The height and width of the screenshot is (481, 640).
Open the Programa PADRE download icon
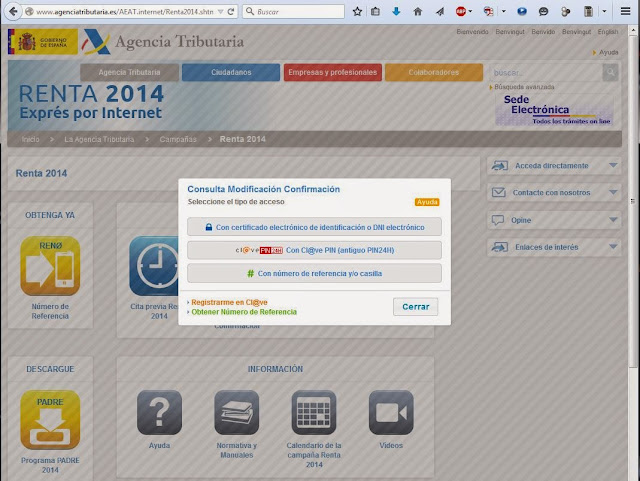50,420
